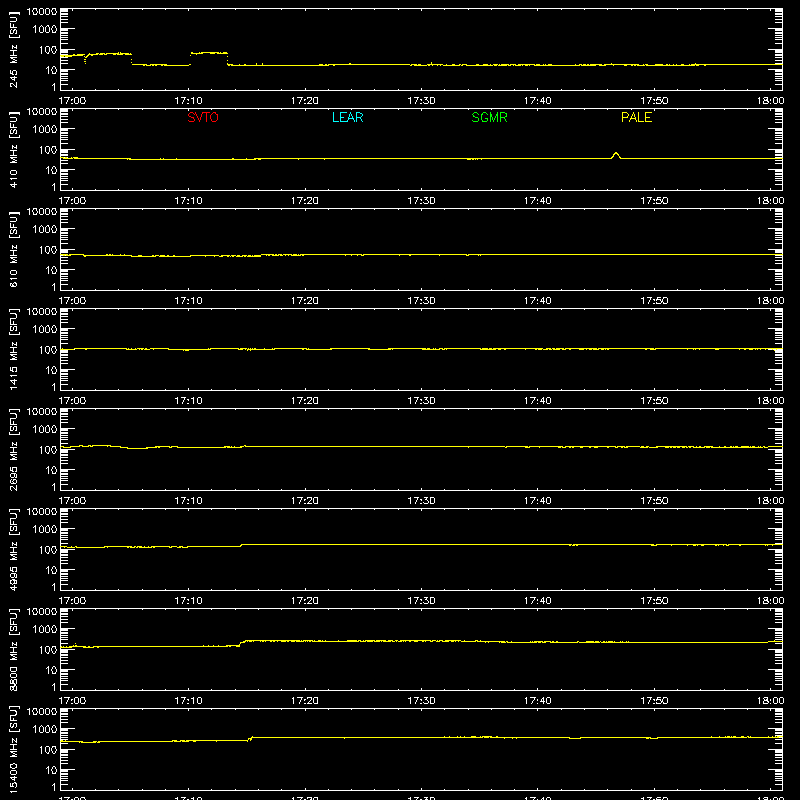Image resolution: width=800 pixels, height=800 pixels.
Task: Click the flux step-up in the 15400 MHz plot
Action: point(251,738)
